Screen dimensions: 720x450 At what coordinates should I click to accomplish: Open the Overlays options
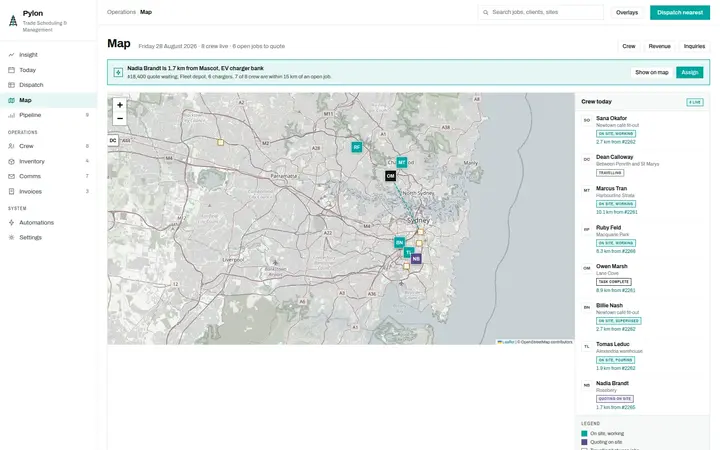pyautogui.click(x=627, y=12)
